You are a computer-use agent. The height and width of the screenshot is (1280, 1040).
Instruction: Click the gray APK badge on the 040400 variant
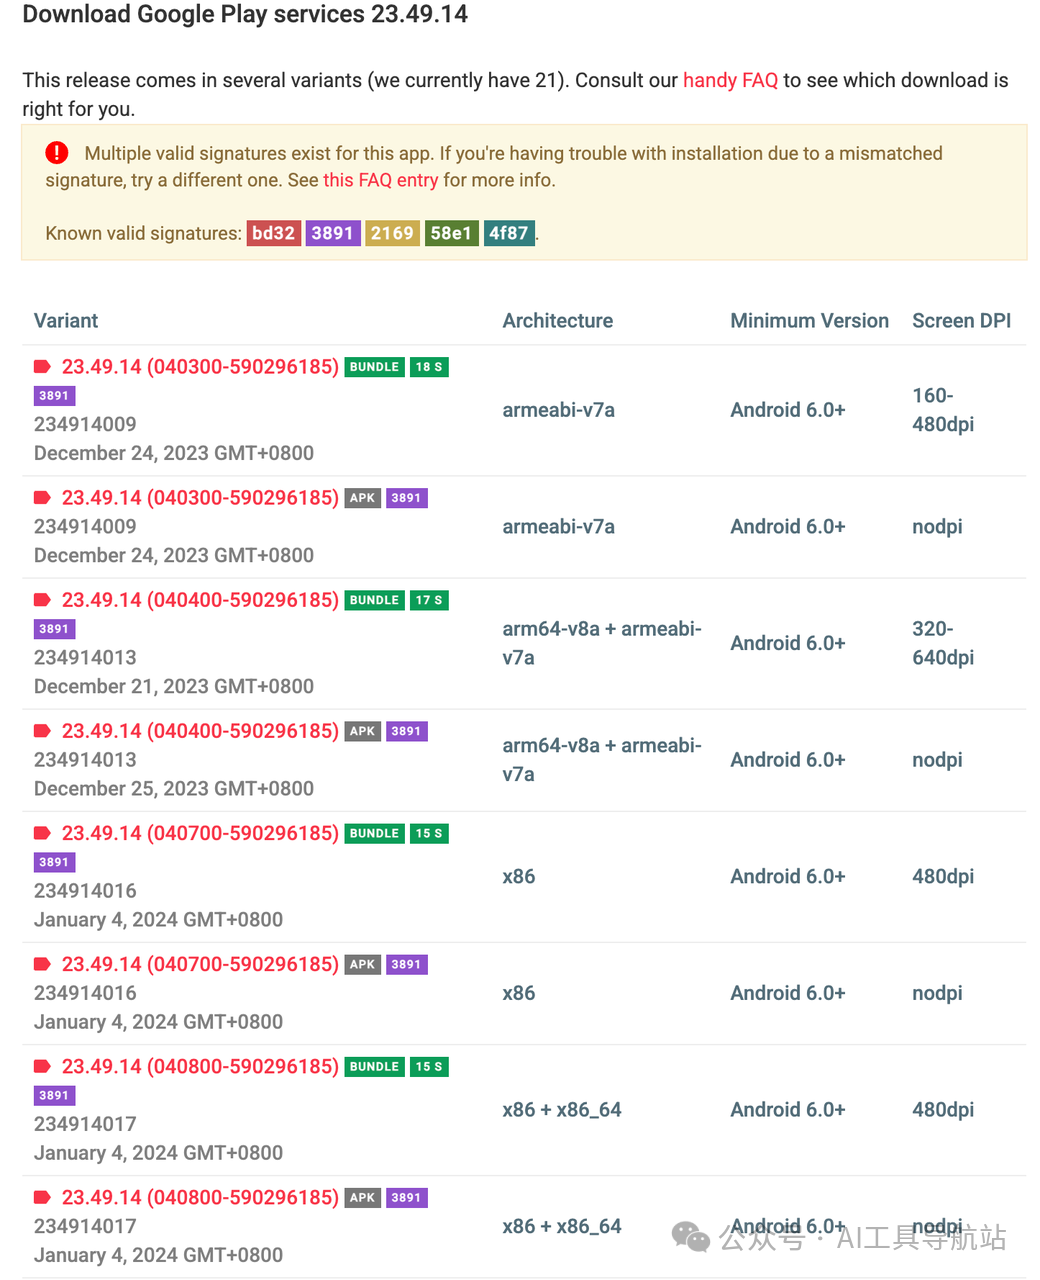(363, 731)
